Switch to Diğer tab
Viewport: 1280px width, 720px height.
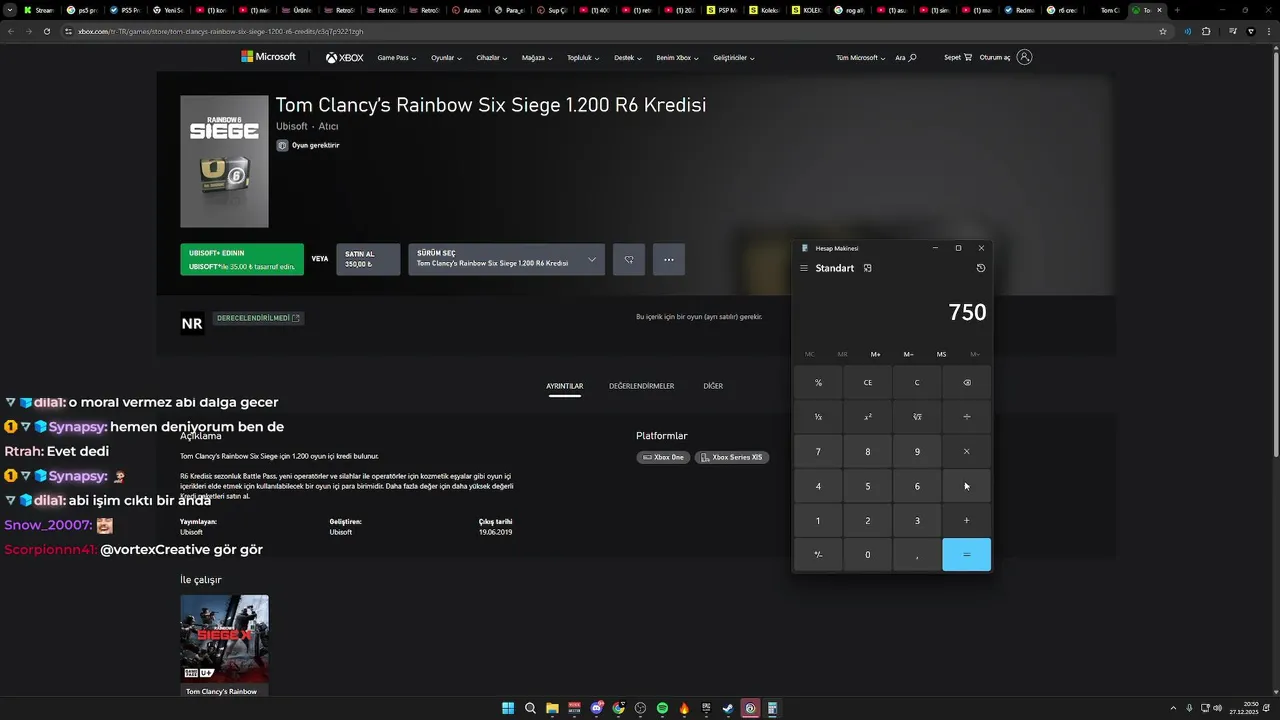point(713,386)
